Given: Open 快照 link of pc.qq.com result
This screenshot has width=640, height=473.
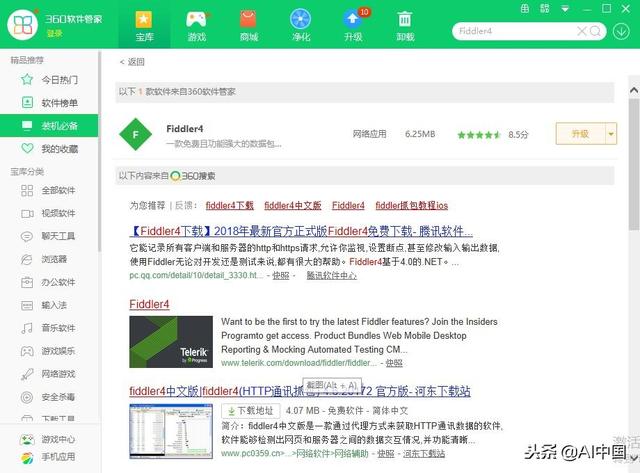Looking at the screenshot, I should click(x=280, y=275).
